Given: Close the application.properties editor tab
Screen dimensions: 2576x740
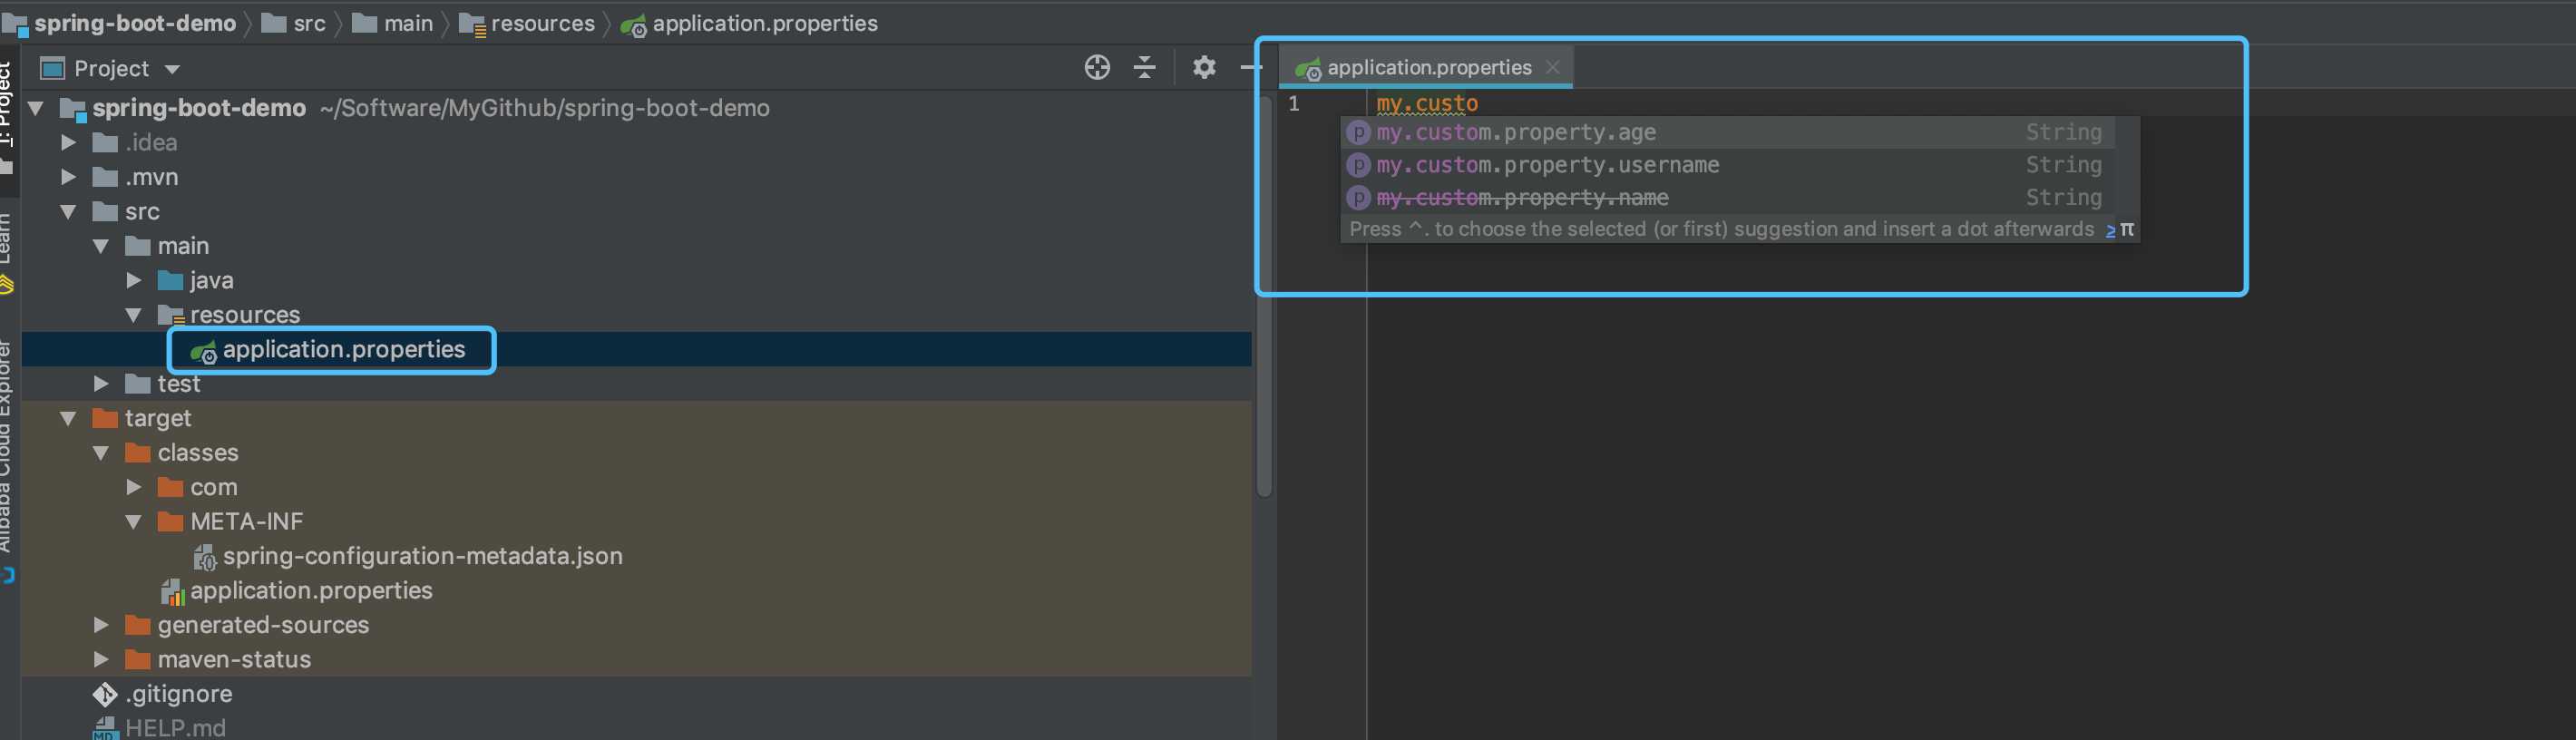Looking at the screenshot, I should point(1552,67).
